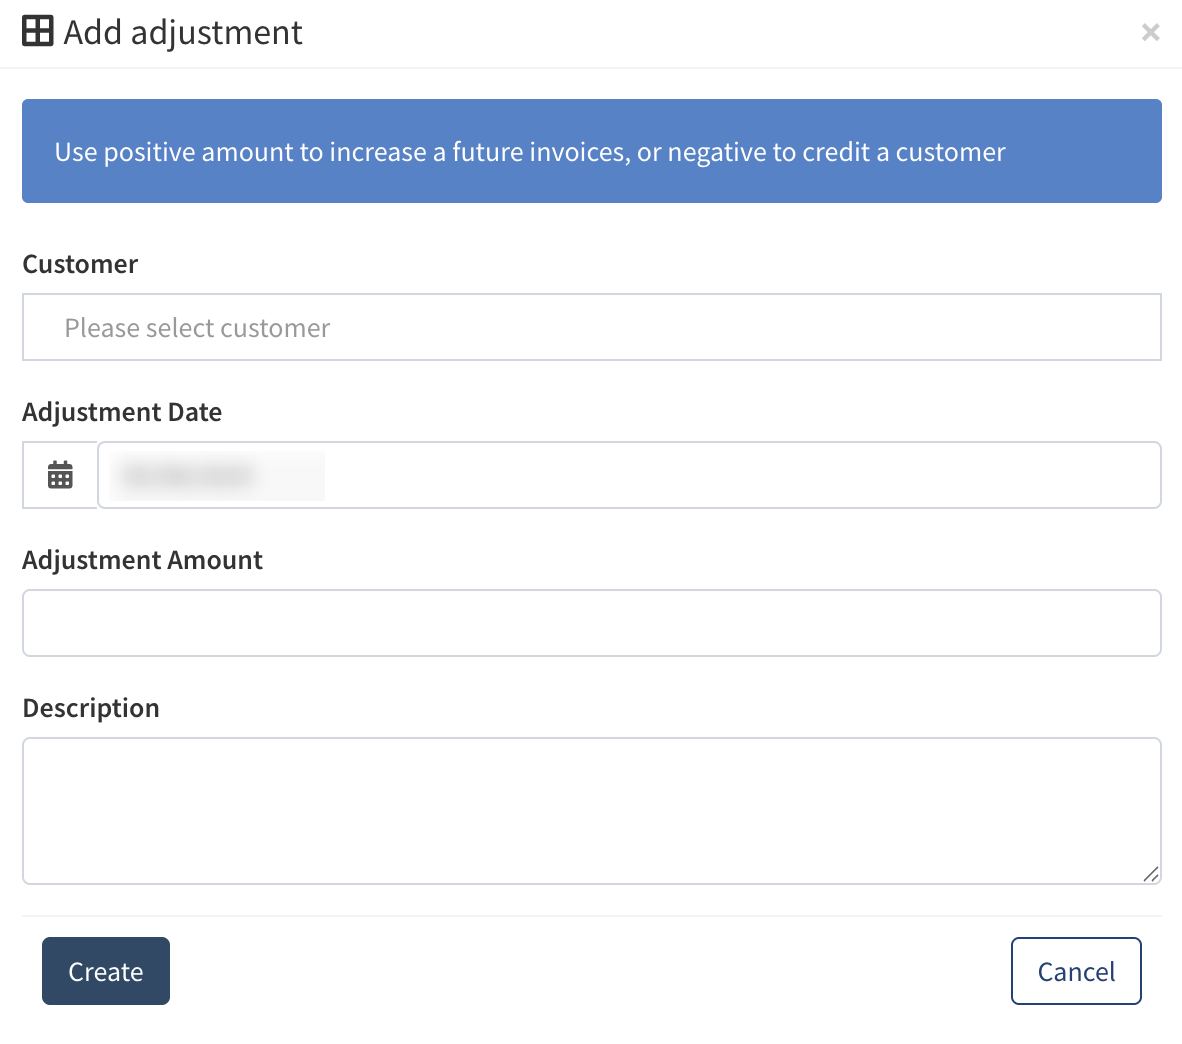This screenshot has width=1182, height=1044.
Task: Click the Description box resize handle
Action: click(x=1151, y=874)
